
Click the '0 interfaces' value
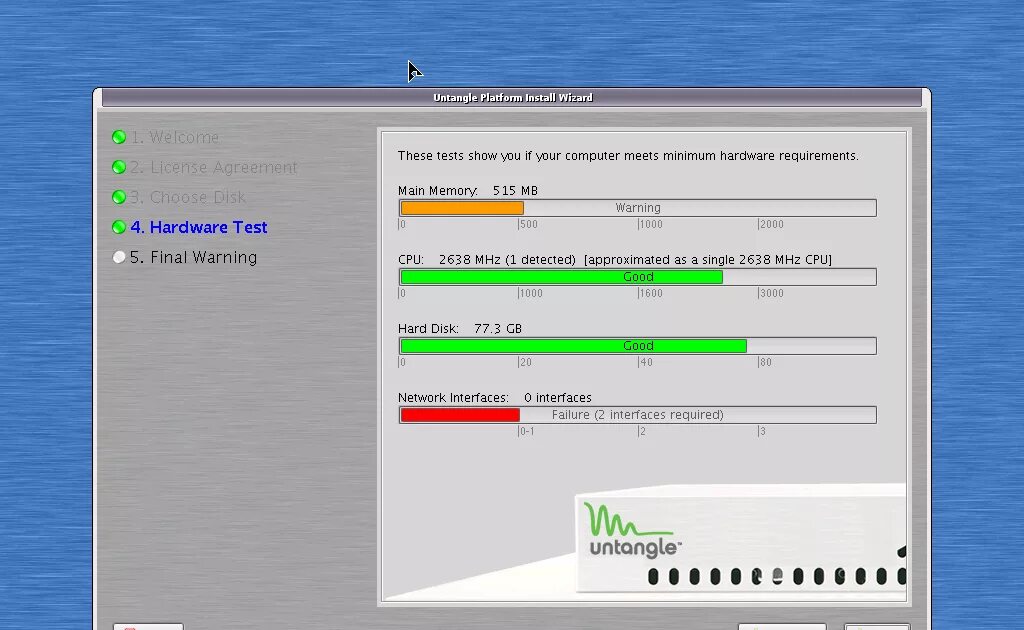tap(558, 398)
